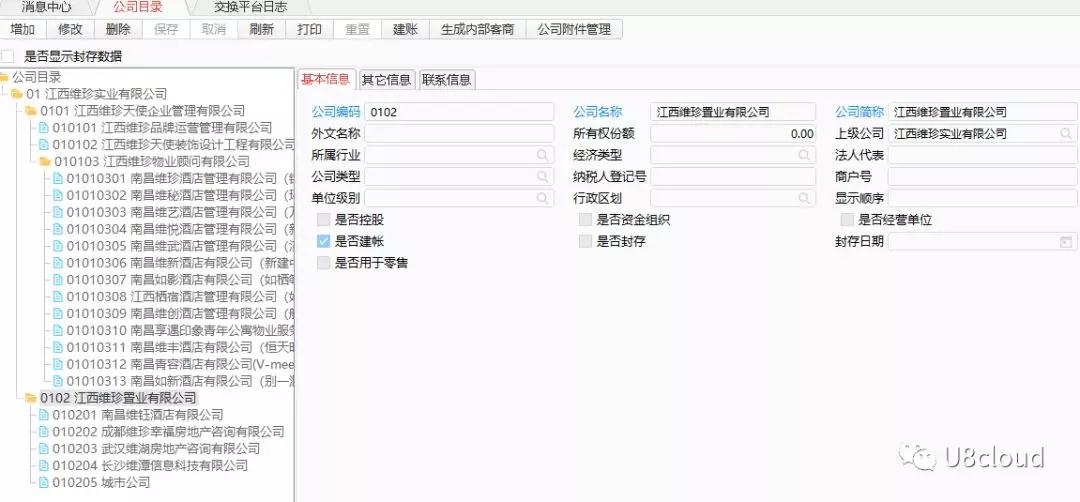
Task: Click document icon of 01010307 南昌如影酒店
Action: pos(58,280)
